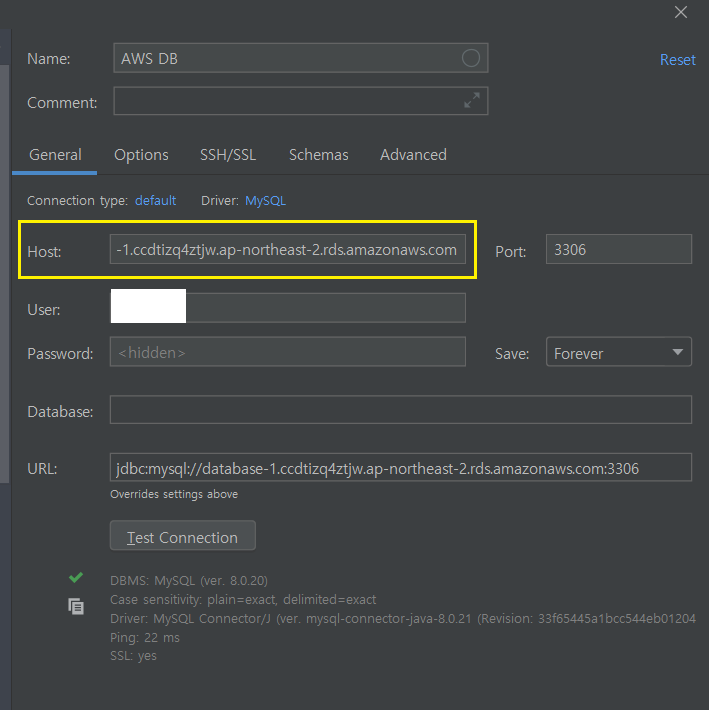Click the empty Database input field

pos(401,410)
